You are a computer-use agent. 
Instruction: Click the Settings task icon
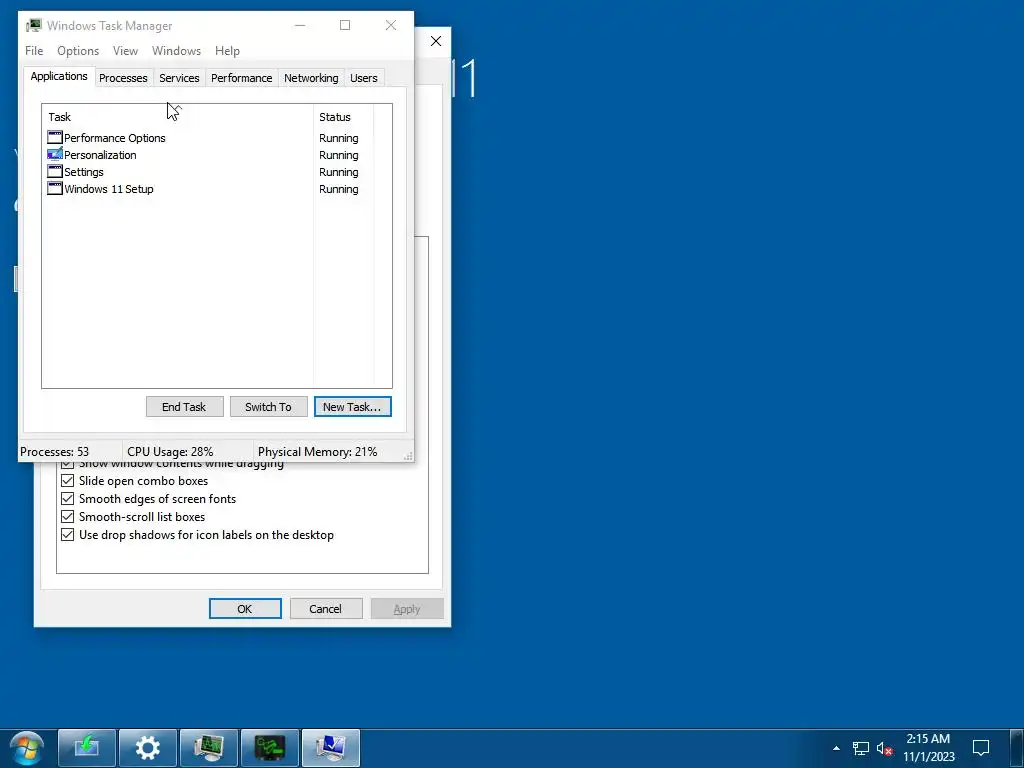coord(55,171)
